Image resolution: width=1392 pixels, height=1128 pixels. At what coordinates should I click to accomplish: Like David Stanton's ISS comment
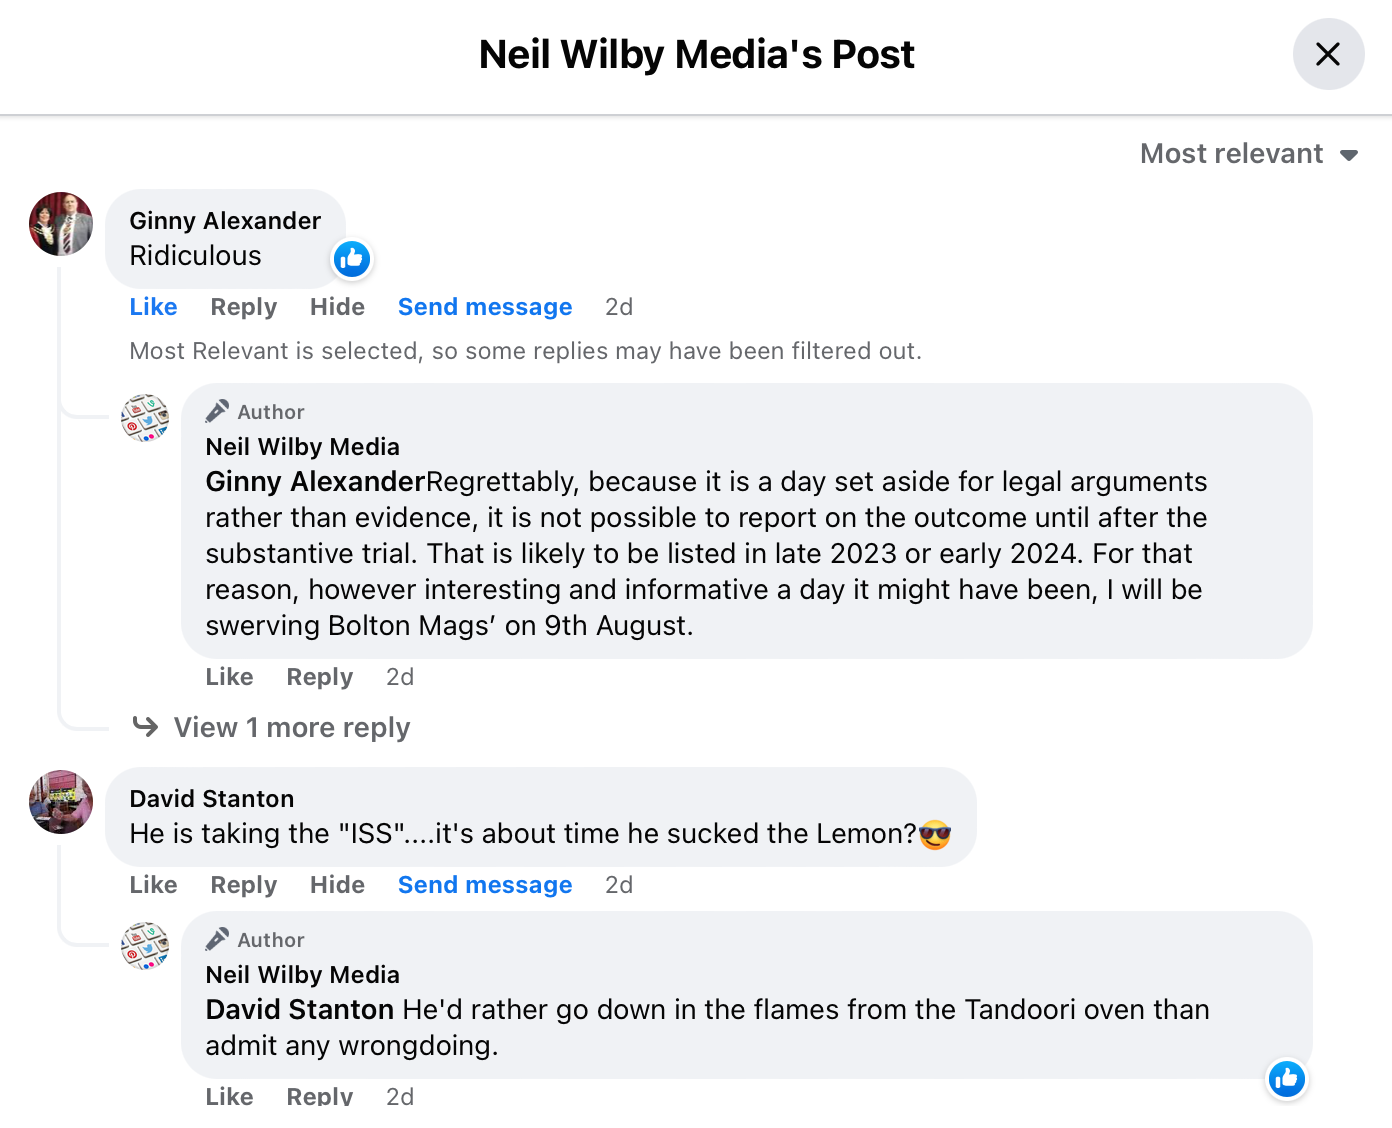(x=152, y=885)
